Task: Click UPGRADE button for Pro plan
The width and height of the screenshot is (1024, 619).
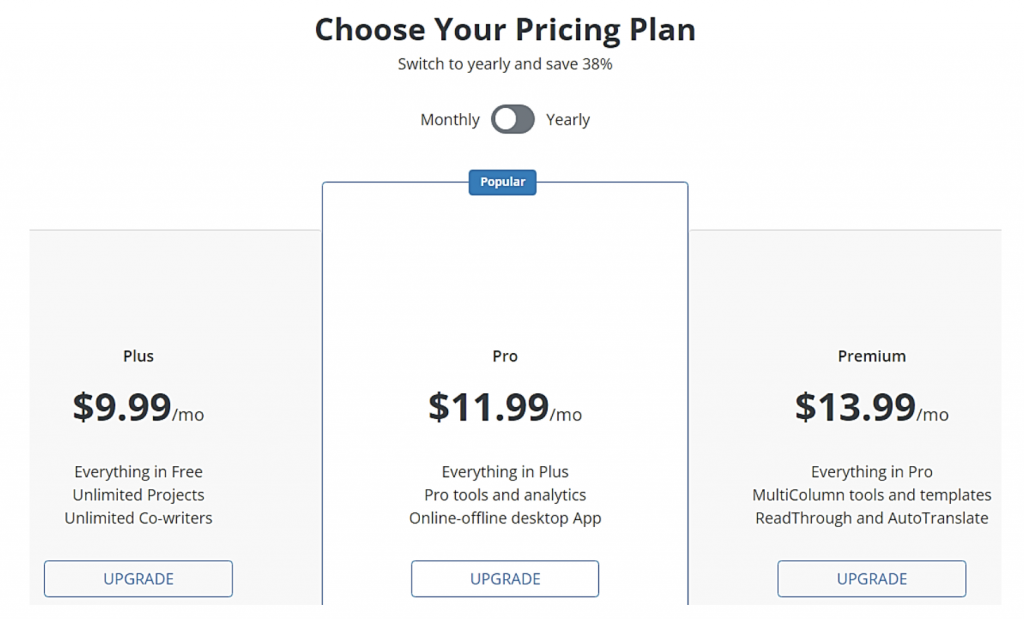Action: pyautogui.click(x=505, y=579)
